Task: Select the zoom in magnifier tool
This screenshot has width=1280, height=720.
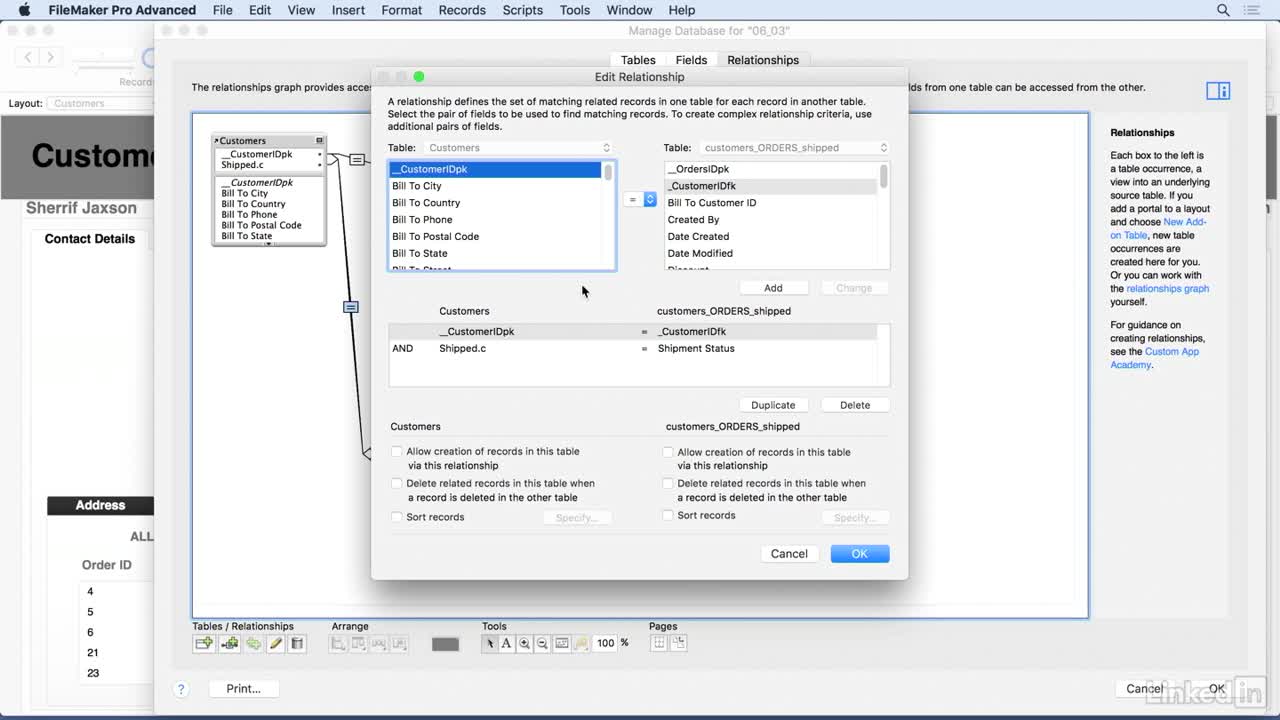Action: pos(524,644)
